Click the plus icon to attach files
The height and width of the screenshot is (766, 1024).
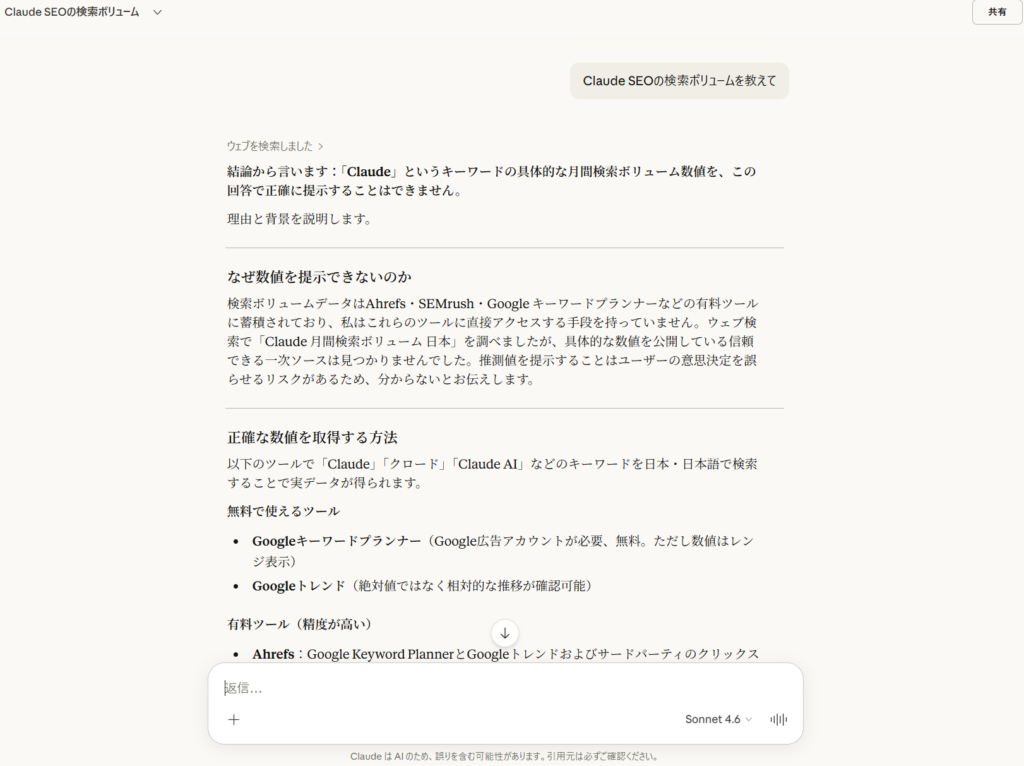233,719
